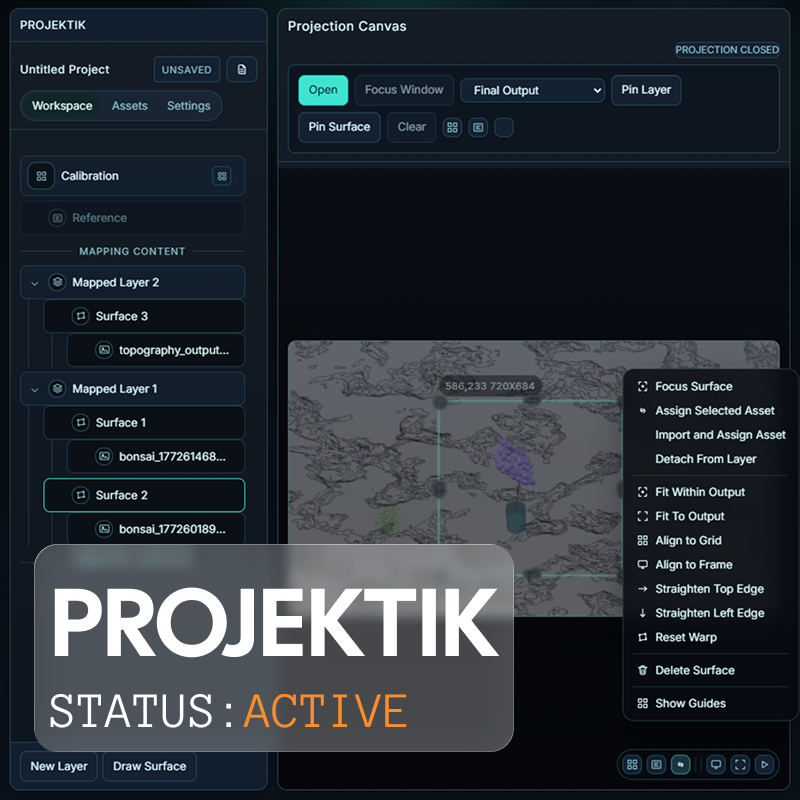
Task: Click the project file icon beside UNSAVED
Action: (241, 70)
